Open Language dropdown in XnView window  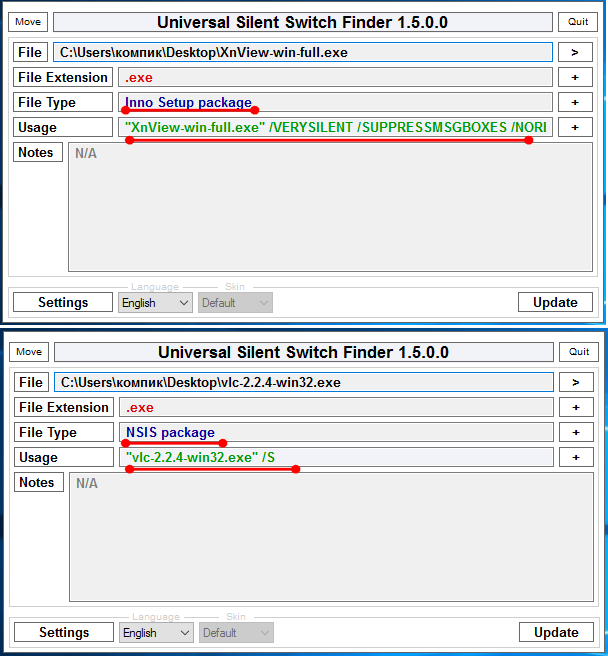[x=155, y=302]
